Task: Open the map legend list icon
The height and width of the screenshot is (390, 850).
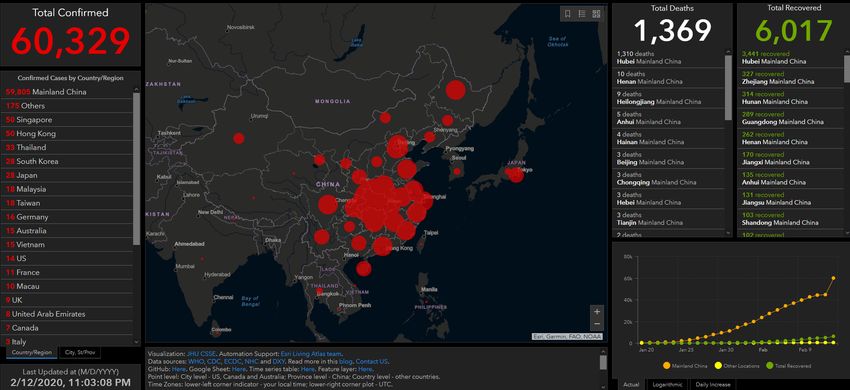Action: pos(582,14)
